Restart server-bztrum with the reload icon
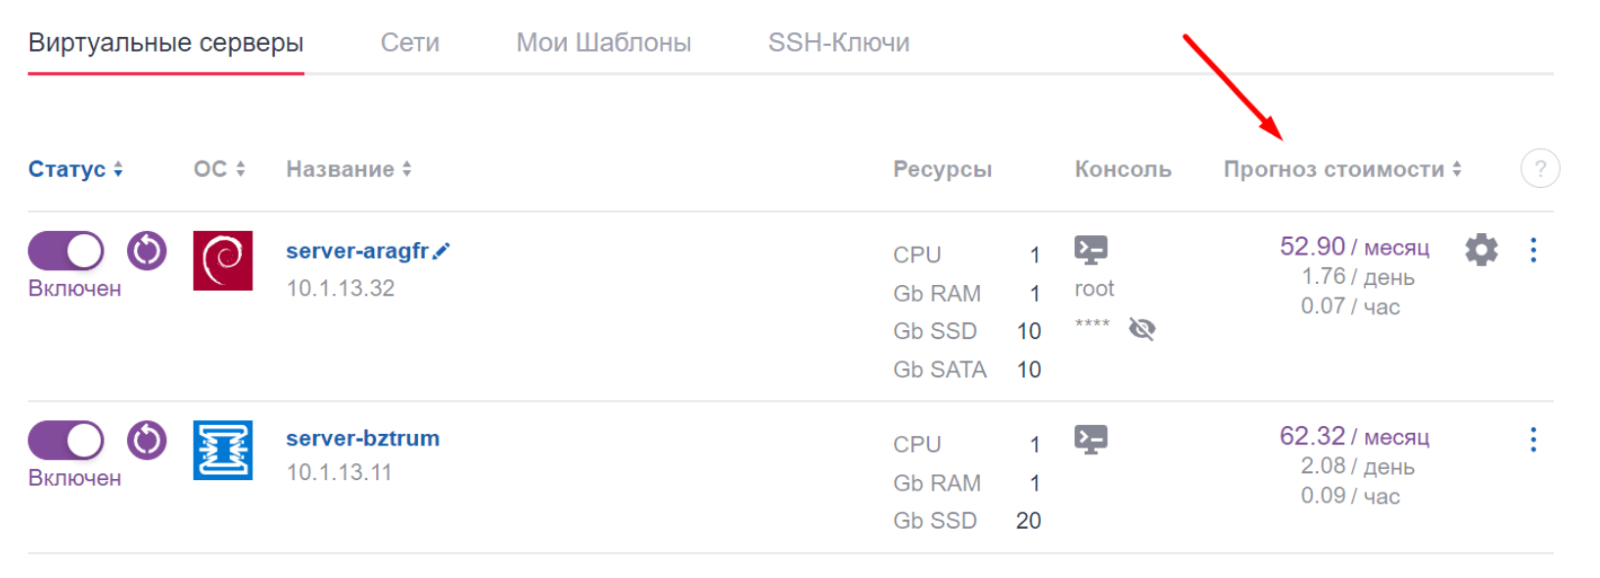 (x=147, y=440)
